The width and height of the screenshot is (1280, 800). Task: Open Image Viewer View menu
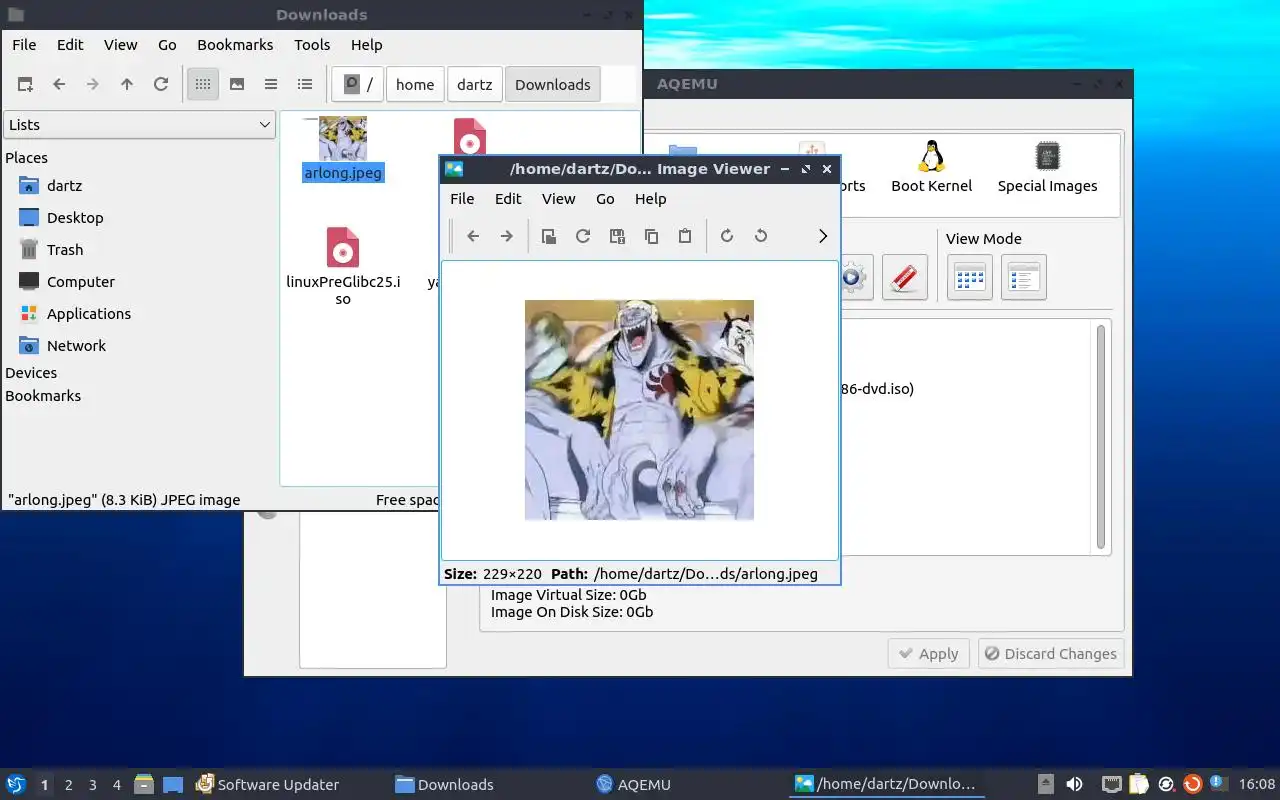click(558, 198)
